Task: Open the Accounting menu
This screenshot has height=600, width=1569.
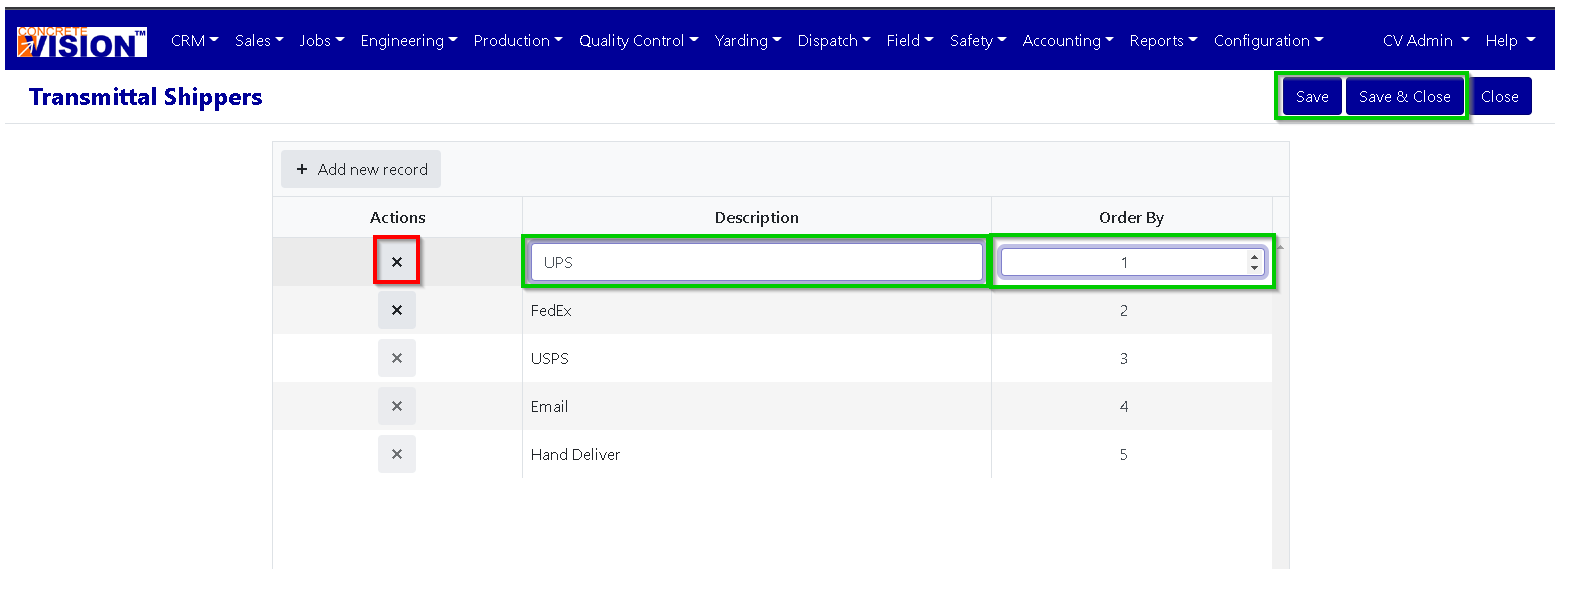Action: click(1068, 41)
